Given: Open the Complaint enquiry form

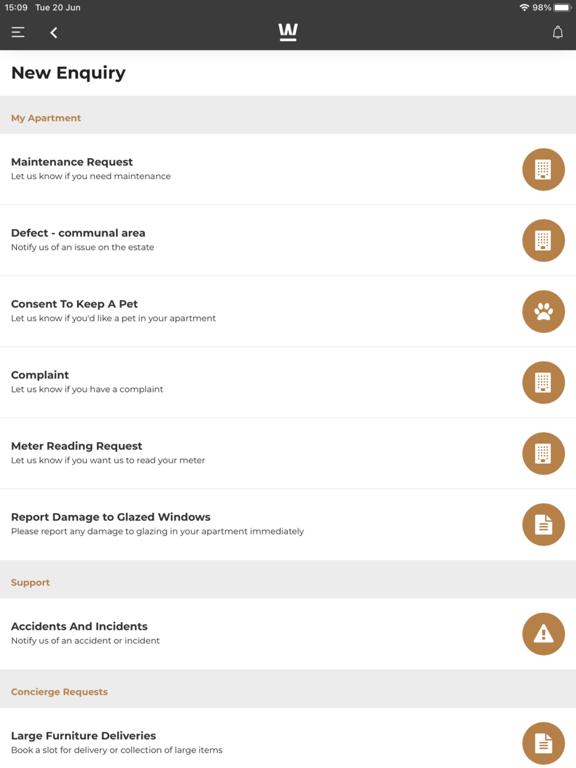Looking at the screenshot, I should pyautogui.click(x=288, y=383).
